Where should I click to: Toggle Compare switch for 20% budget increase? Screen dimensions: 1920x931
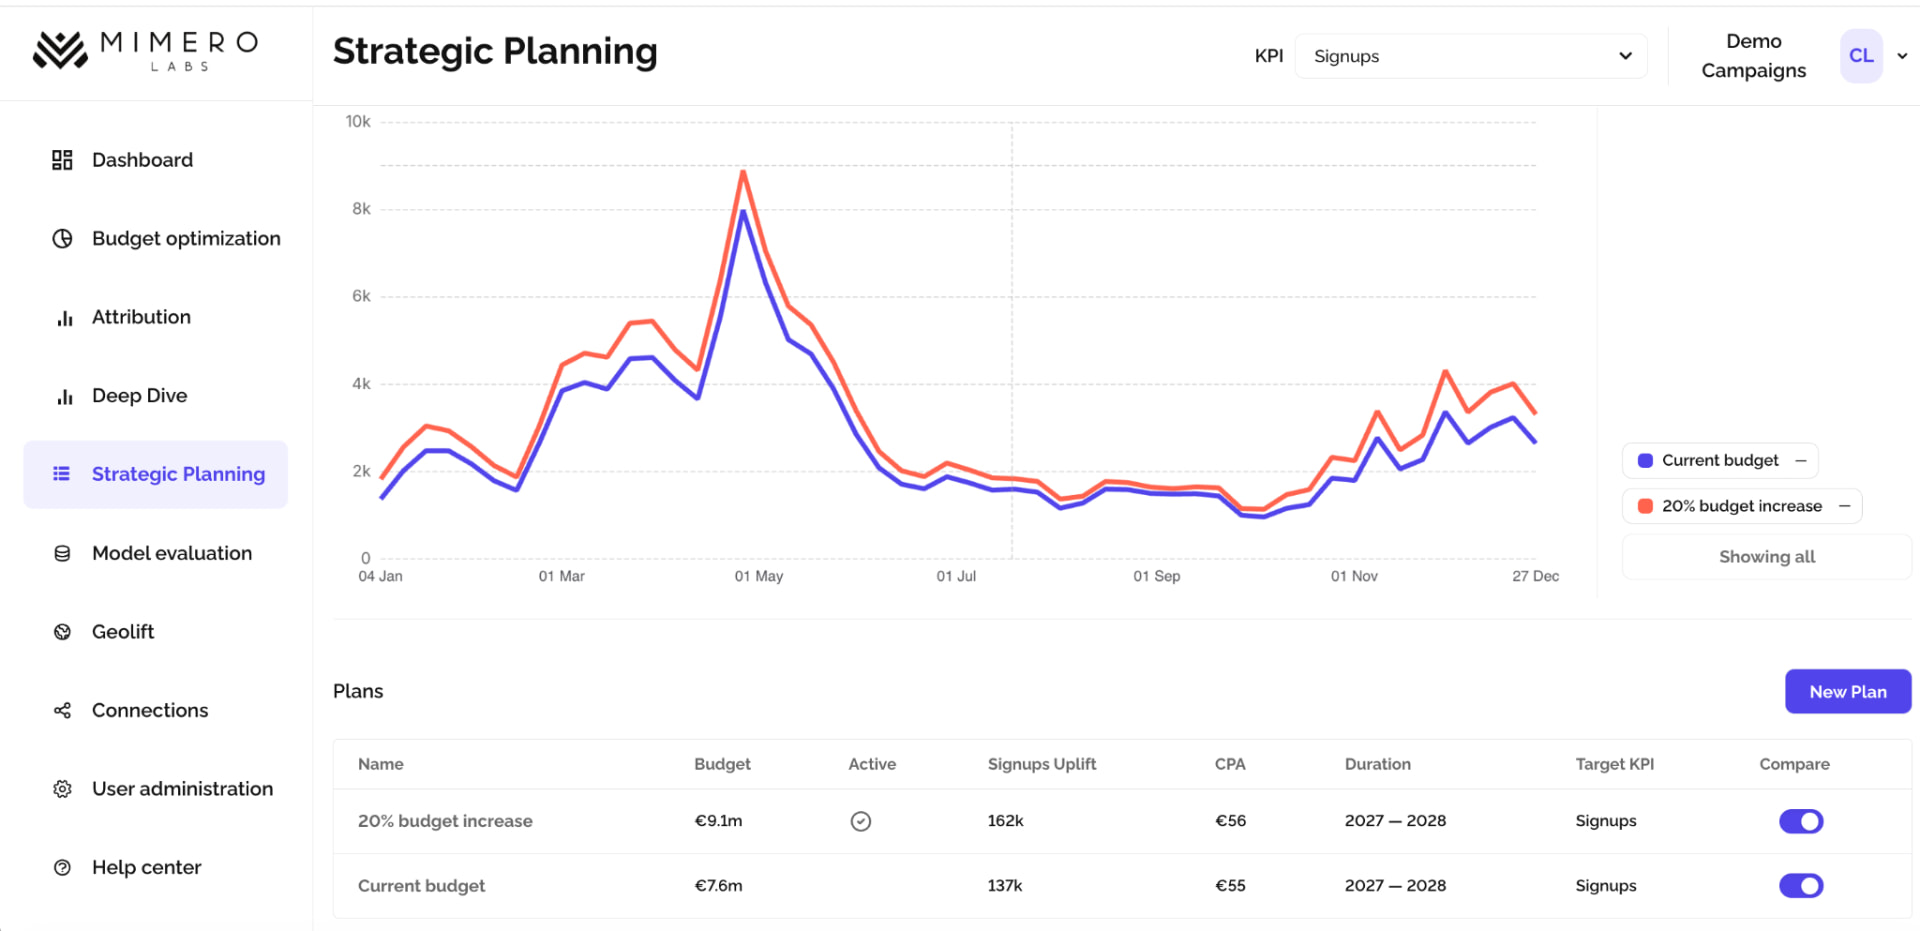pyautogui.click(x=1801, y=821)
